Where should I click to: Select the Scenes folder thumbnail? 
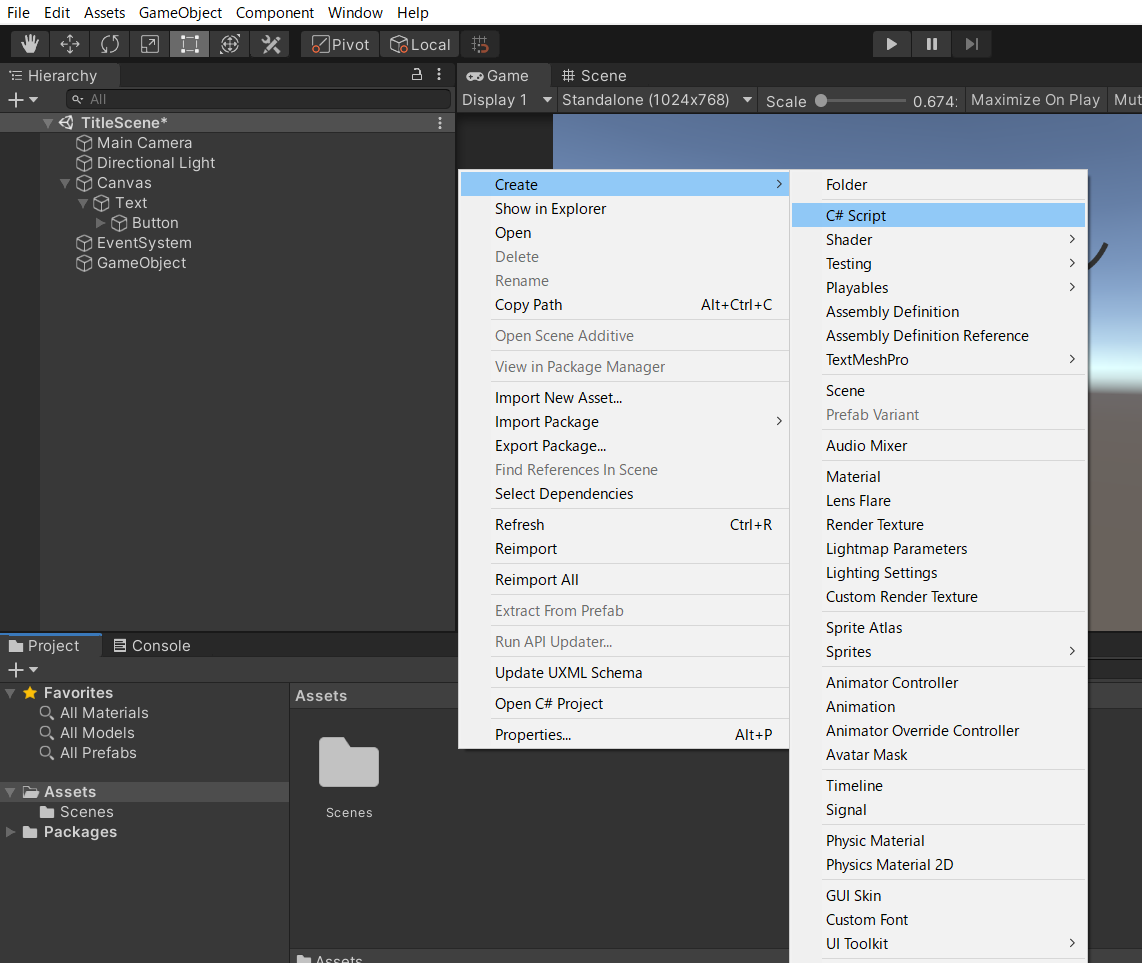349,763
